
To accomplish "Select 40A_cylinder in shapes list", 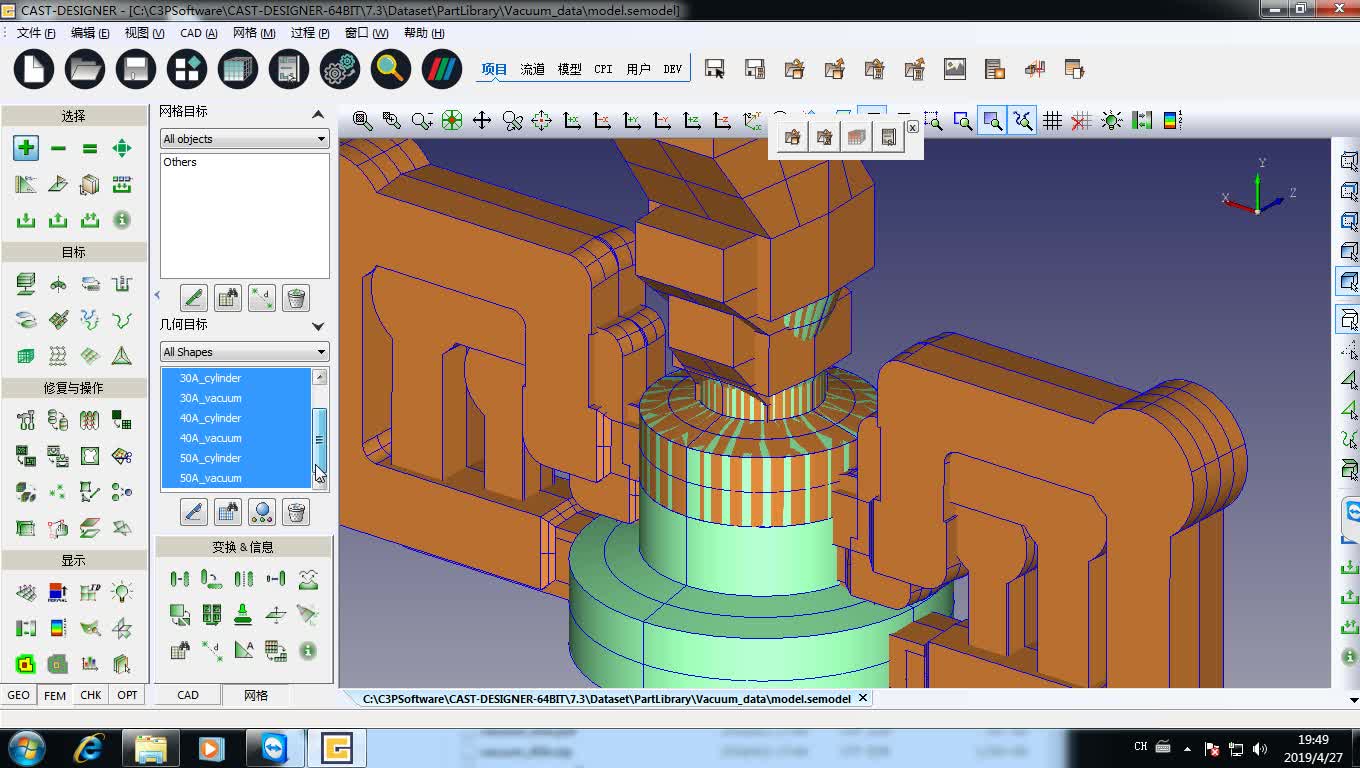I will (x=210, y=418).
